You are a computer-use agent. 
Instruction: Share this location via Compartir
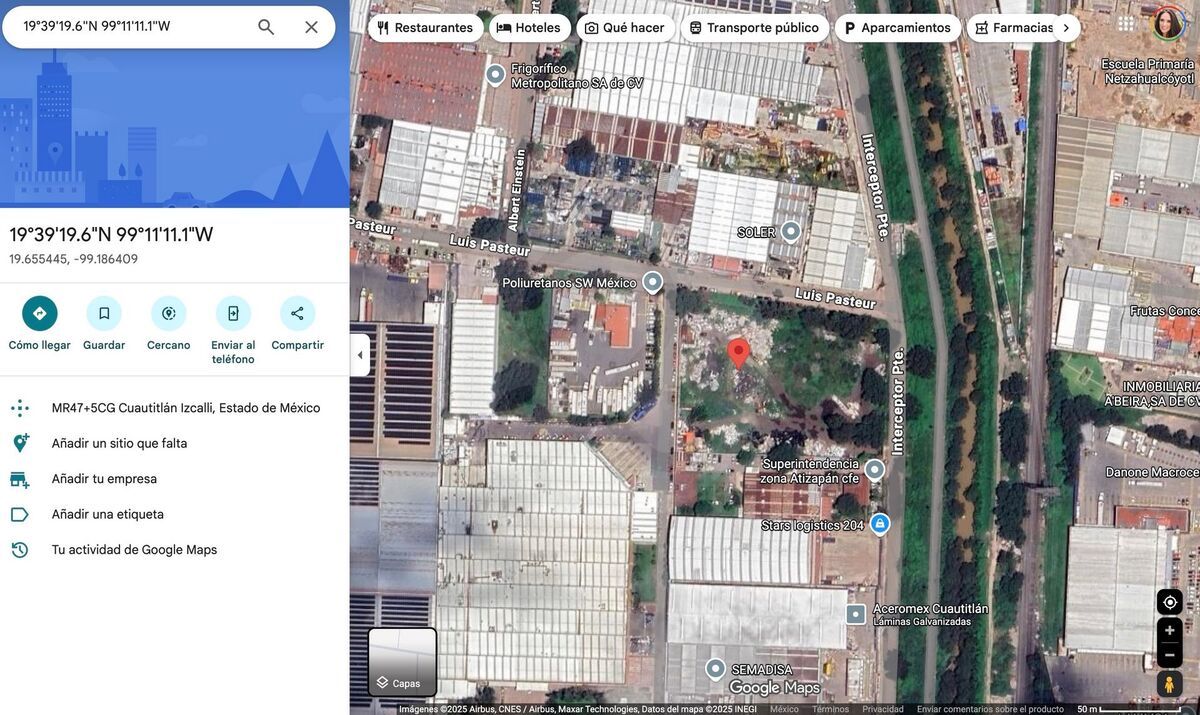(x=297, y=314)
